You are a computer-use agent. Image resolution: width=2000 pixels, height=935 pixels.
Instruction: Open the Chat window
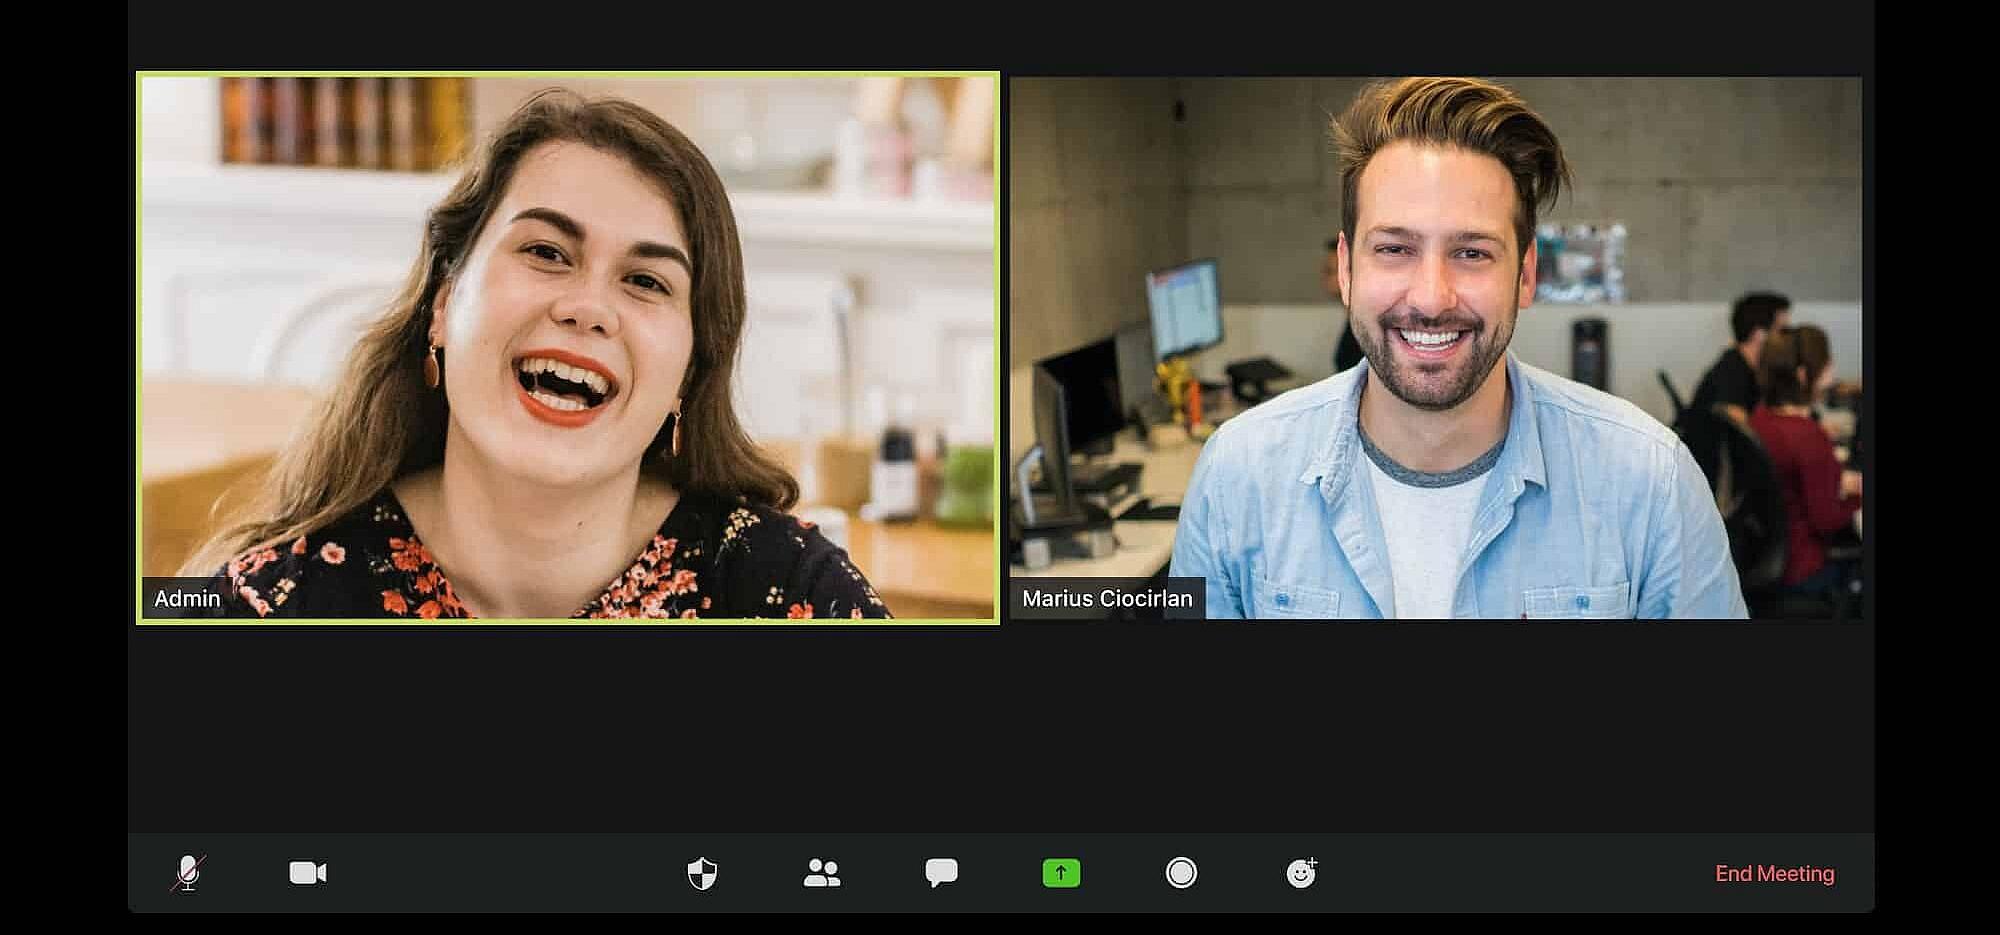(x=941, y=873)
